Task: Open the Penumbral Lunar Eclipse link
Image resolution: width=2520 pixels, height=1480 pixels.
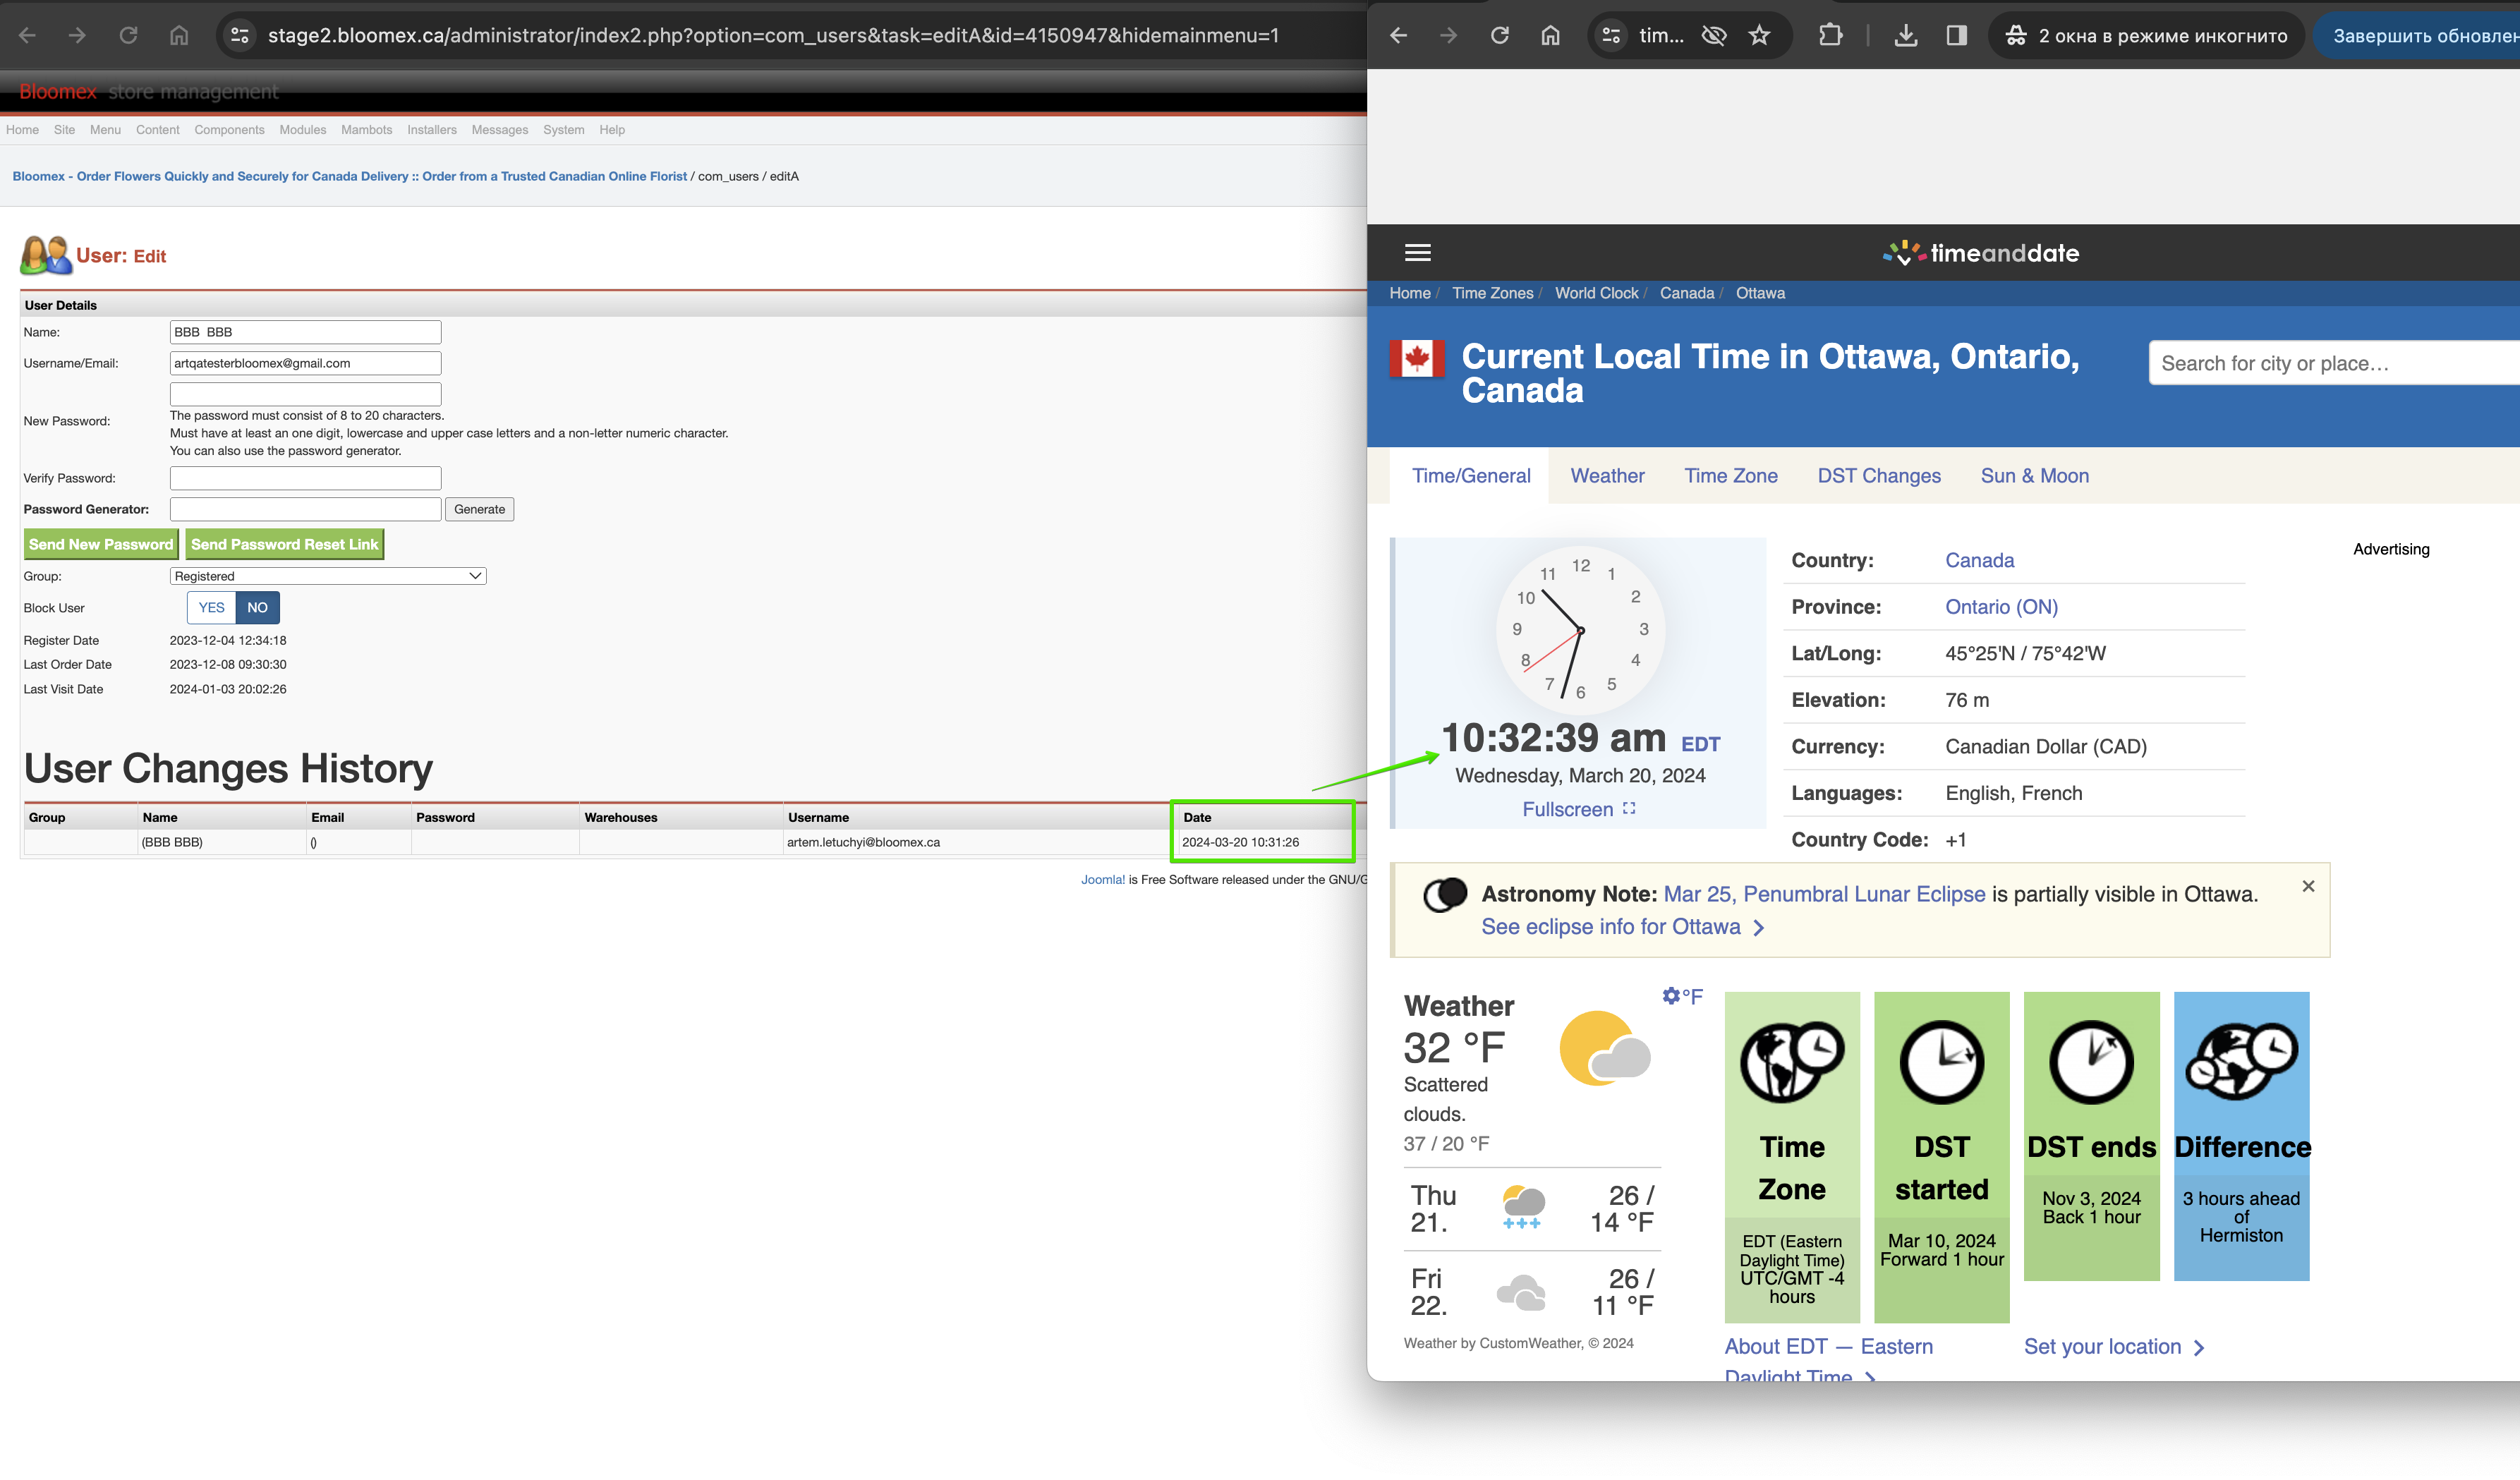Action: tap(1824, 894)
